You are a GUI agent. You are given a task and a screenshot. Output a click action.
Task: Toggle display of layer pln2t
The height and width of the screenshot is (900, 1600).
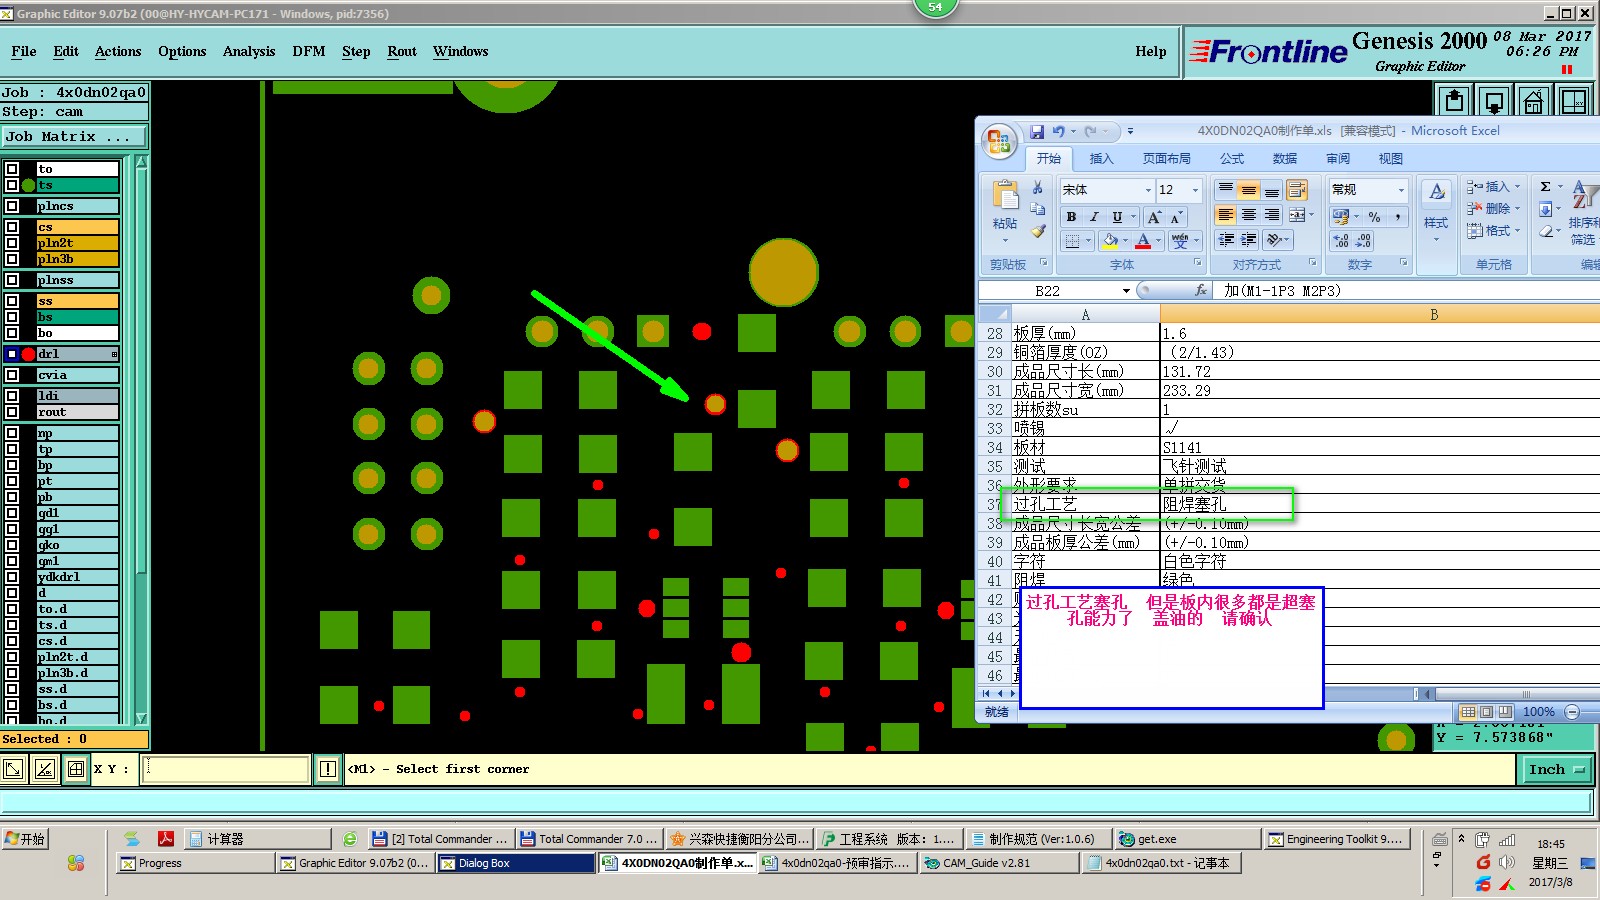[12, 243]
